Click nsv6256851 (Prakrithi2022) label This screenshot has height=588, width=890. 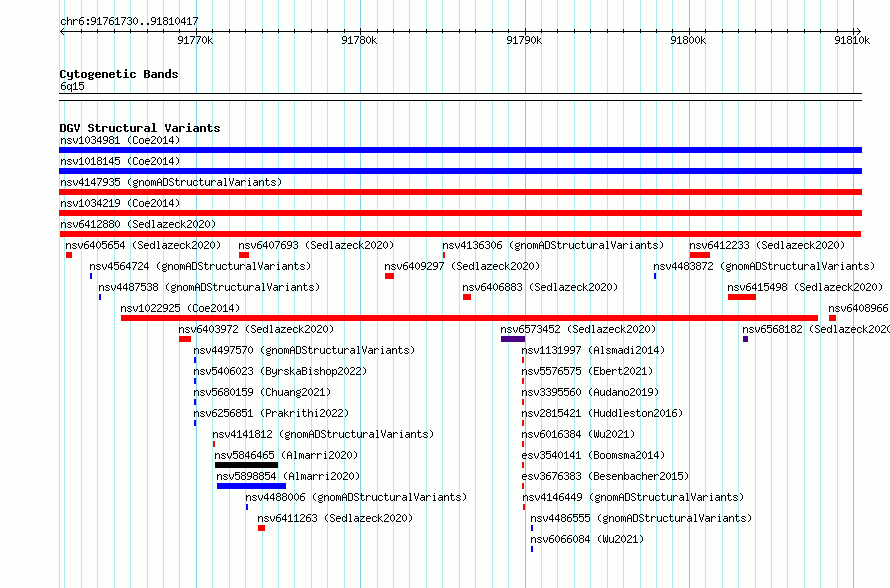(271, 413)
